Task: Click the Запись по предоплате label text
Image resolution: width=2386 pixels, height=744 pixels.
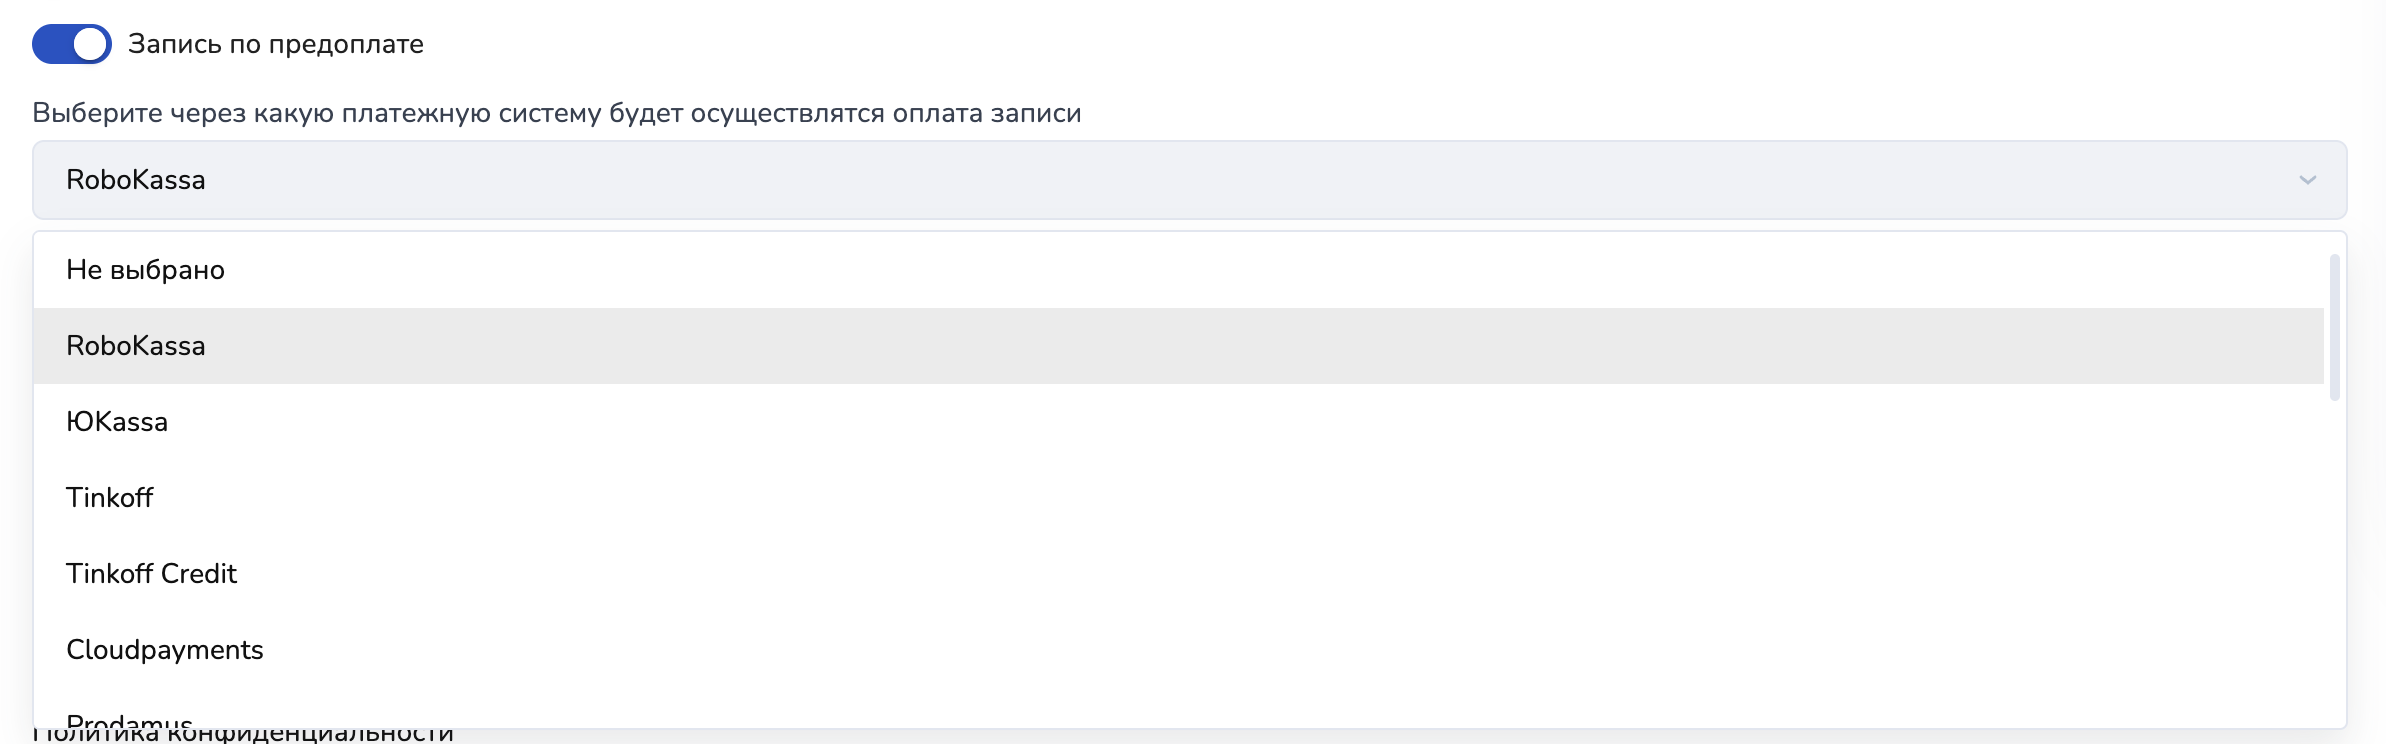Action: (276, 44)
